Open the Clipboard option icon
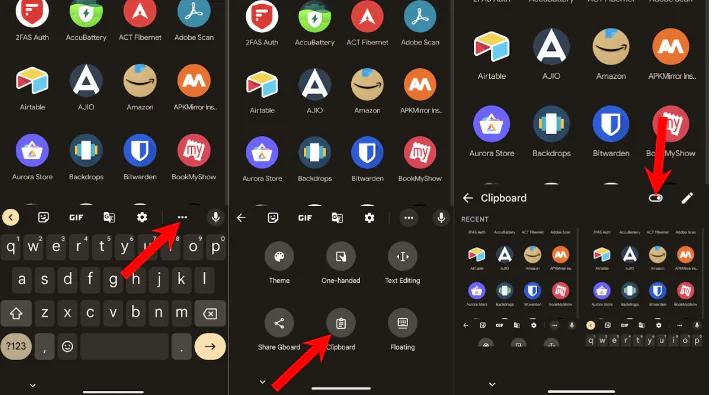Screen dimensions: 712x395 (341, 323)
